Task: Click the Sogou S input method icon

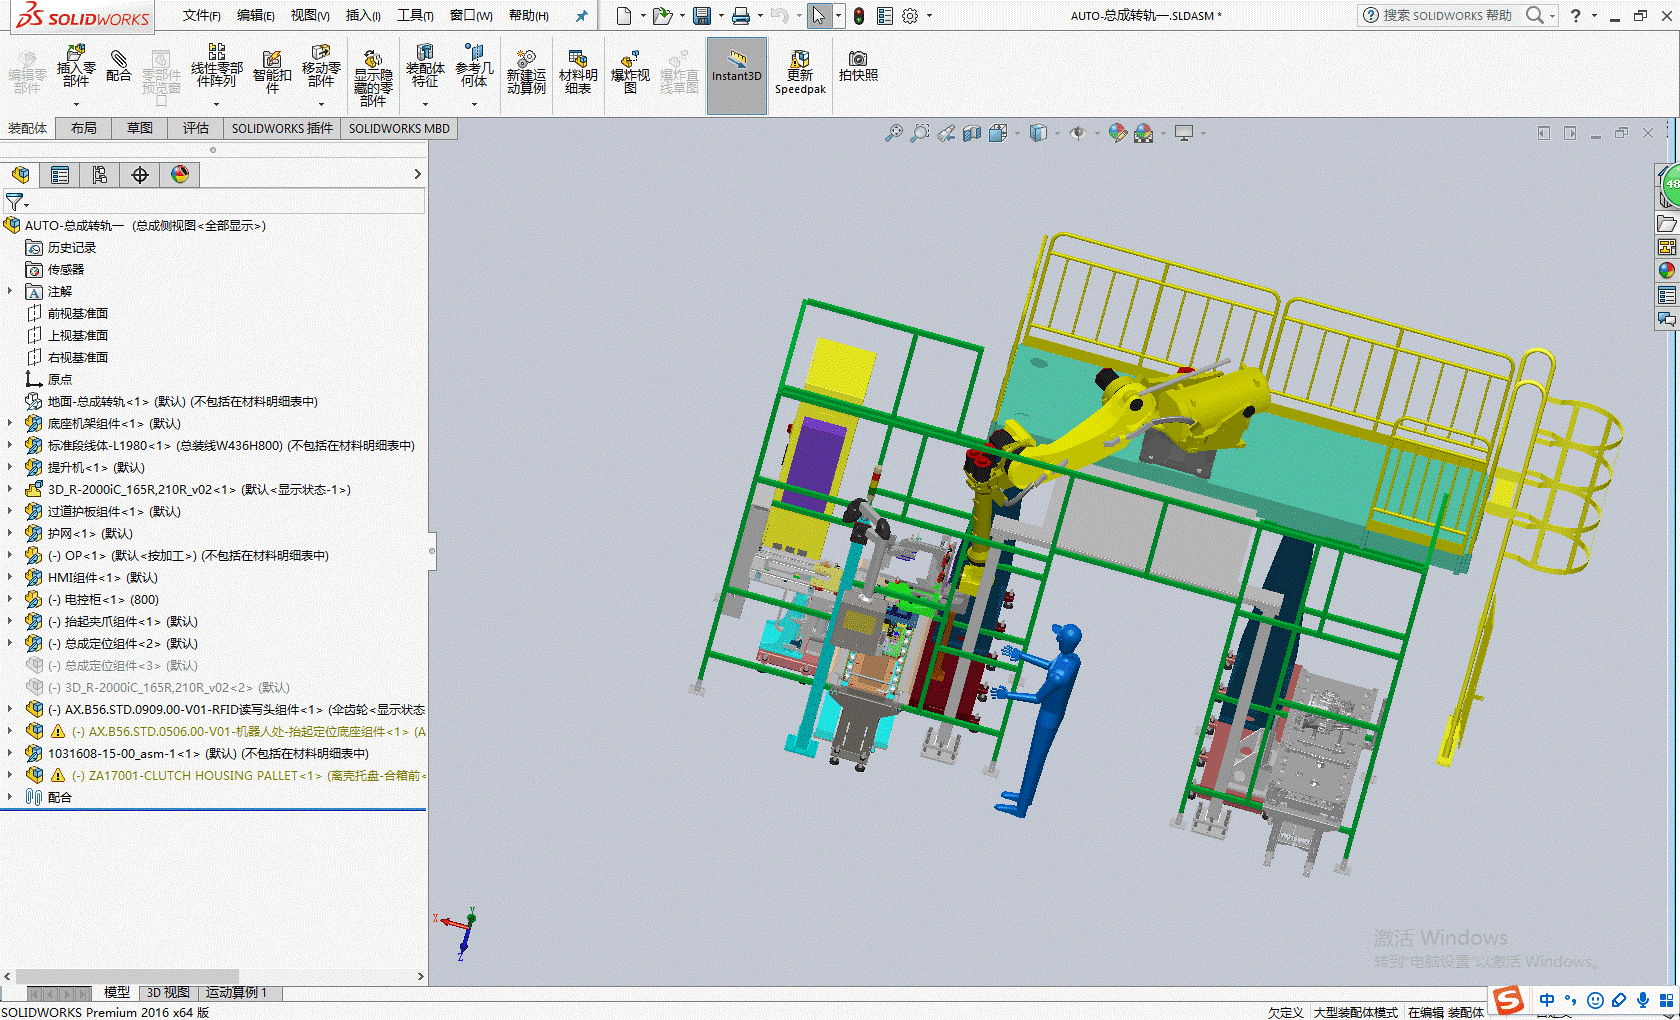Action: pos(1508,1000)
